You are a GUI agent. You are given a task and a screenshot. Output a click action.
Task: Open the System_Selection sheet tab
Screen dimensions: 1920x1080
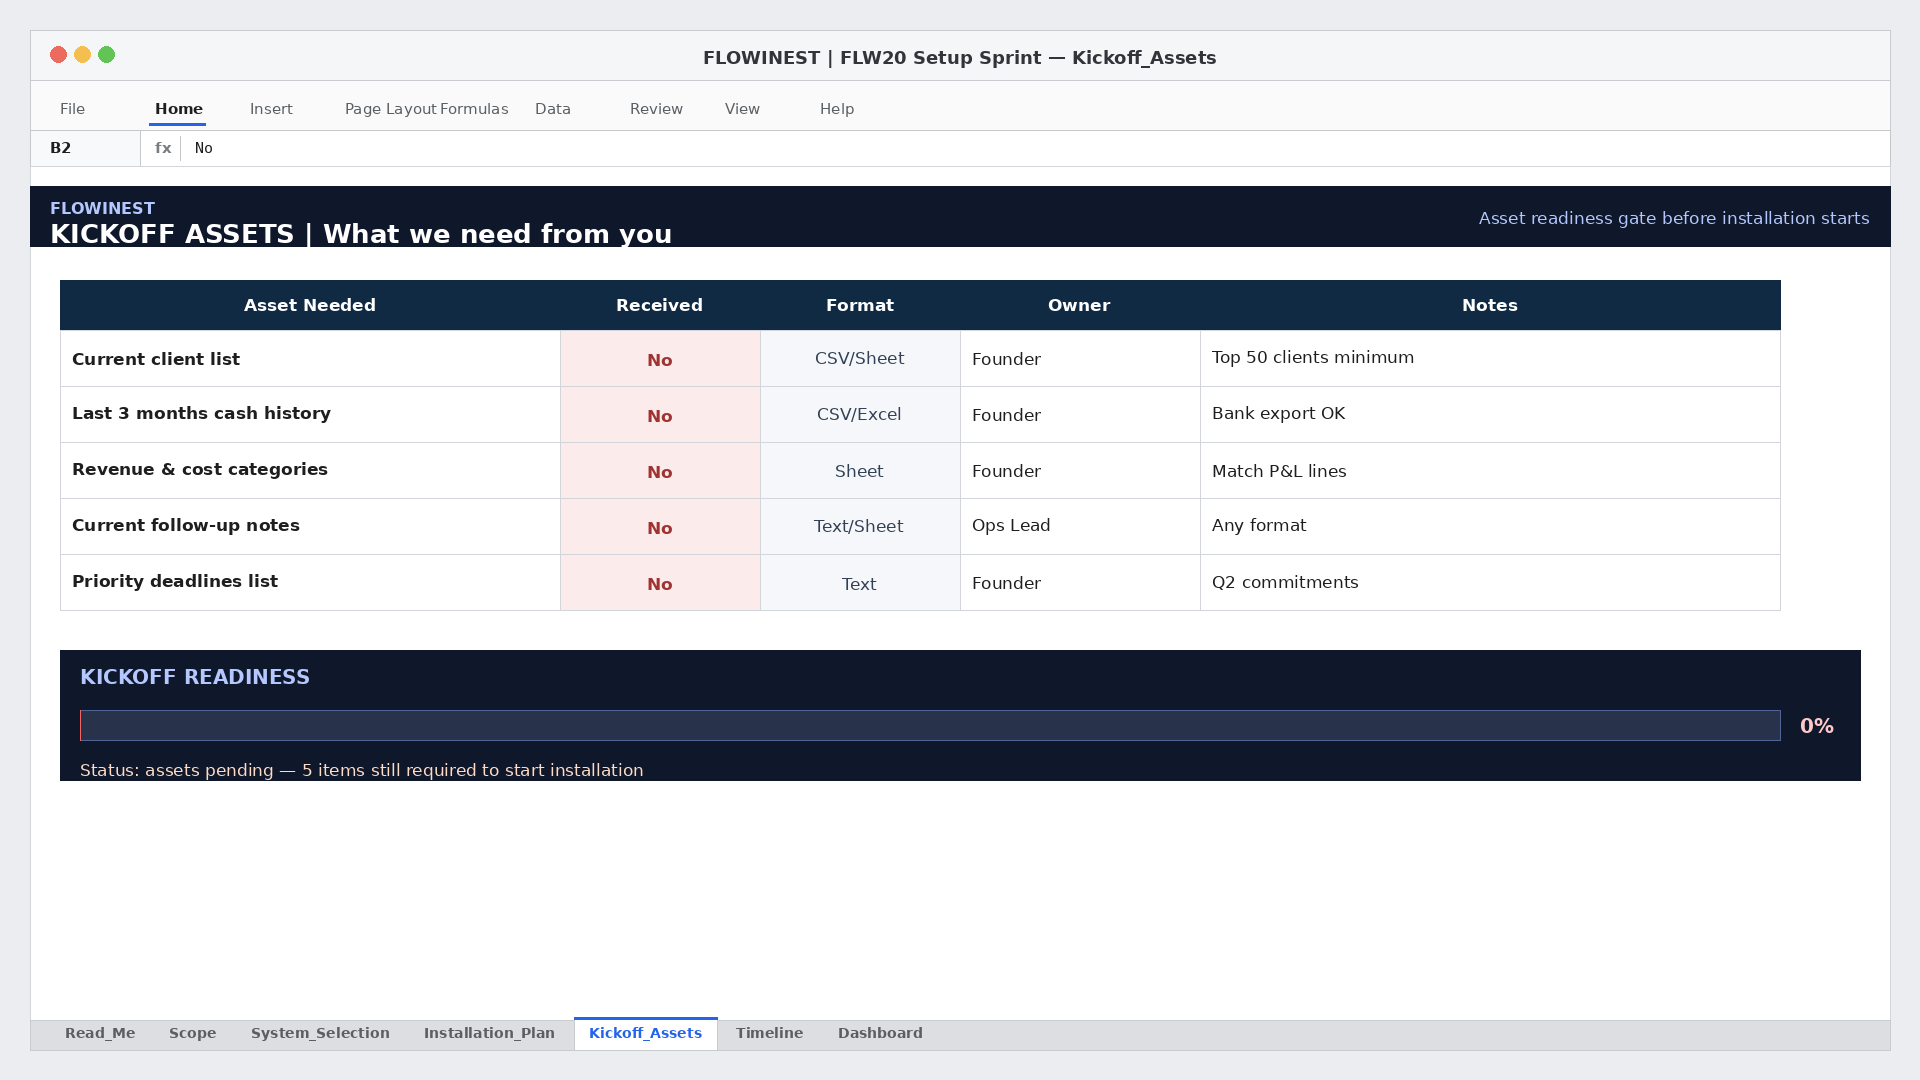320,1034
